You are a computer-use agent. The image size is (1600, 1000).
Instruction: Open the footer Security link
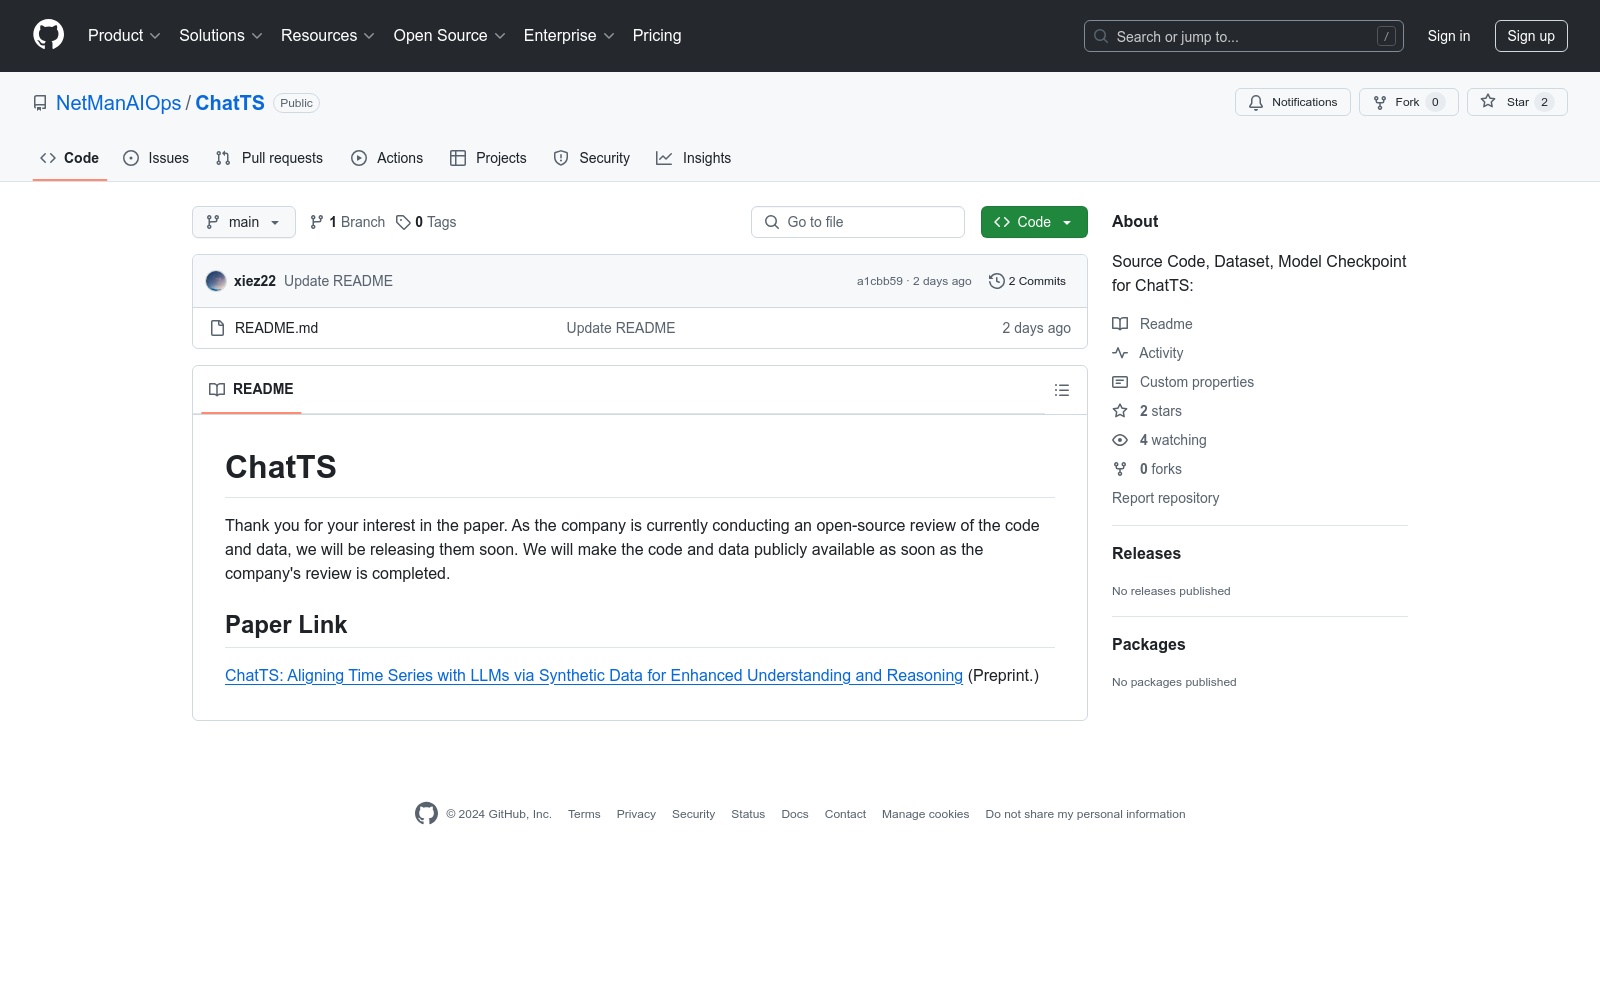tap(693, 815)
